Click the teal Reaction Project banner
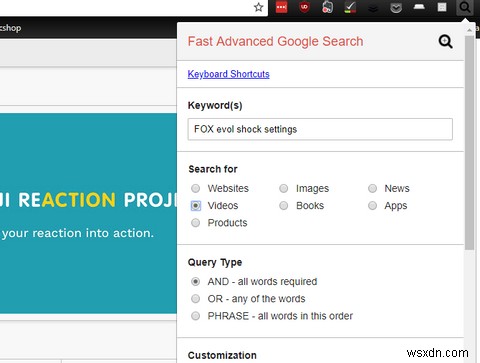 point(88,213)
